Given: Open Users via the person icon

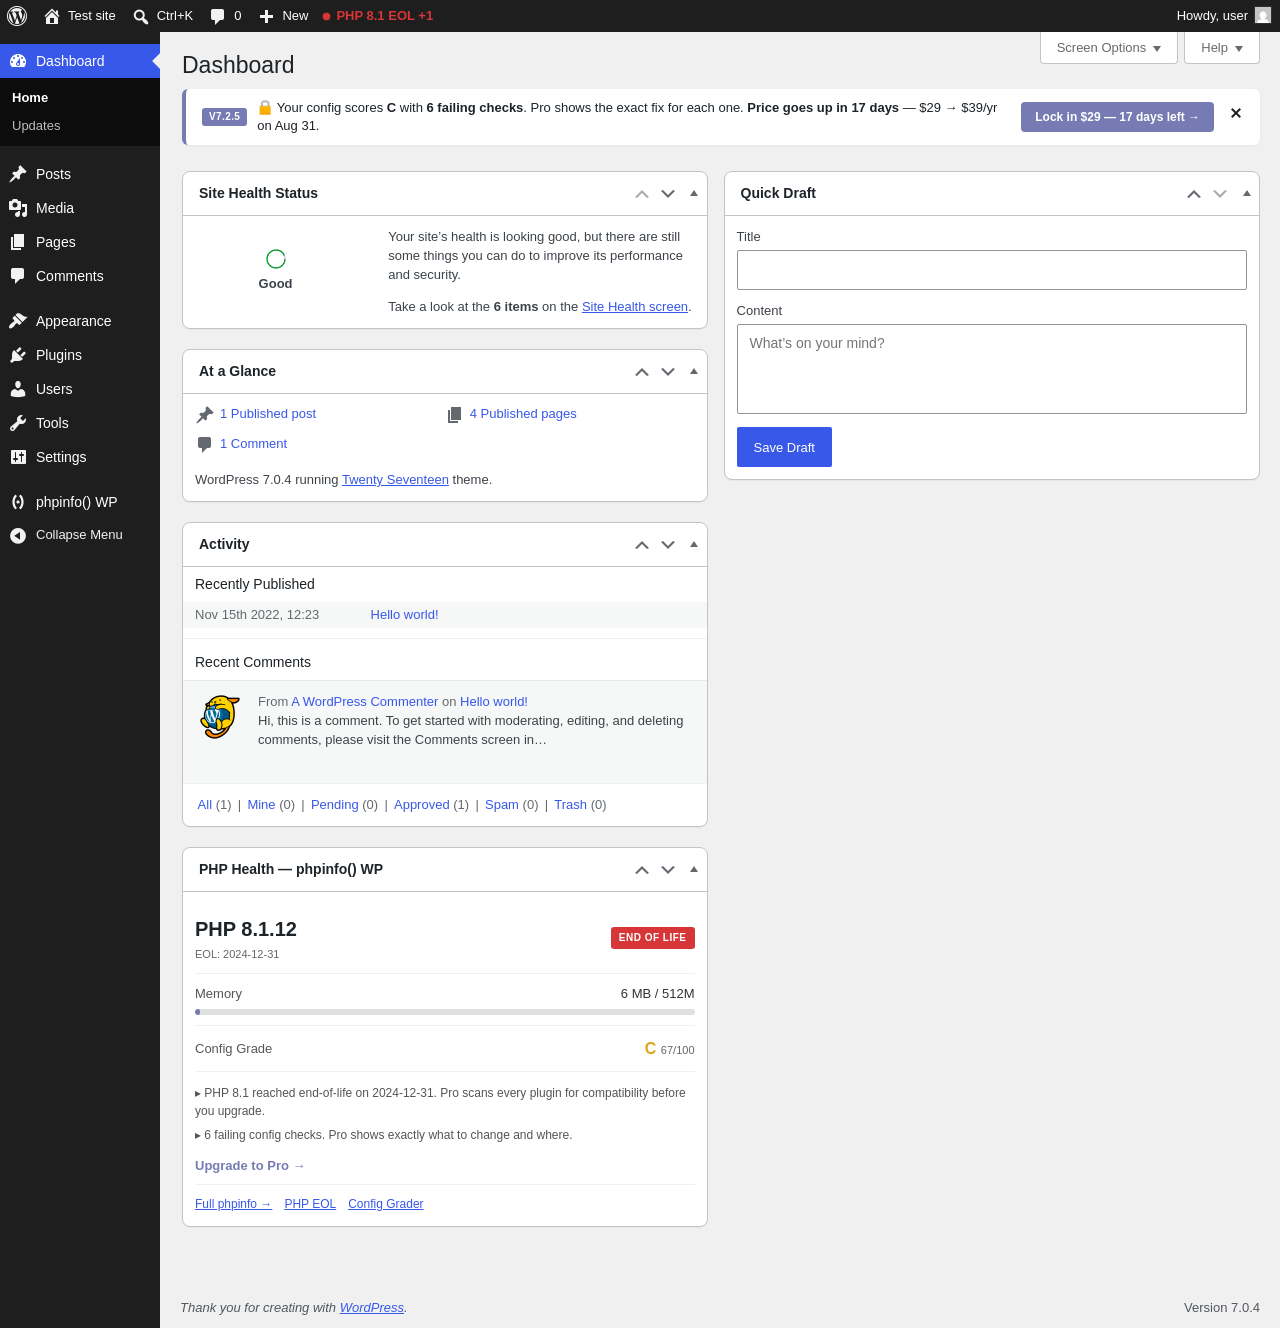Looking at the screenshot, I should (18, 389).
